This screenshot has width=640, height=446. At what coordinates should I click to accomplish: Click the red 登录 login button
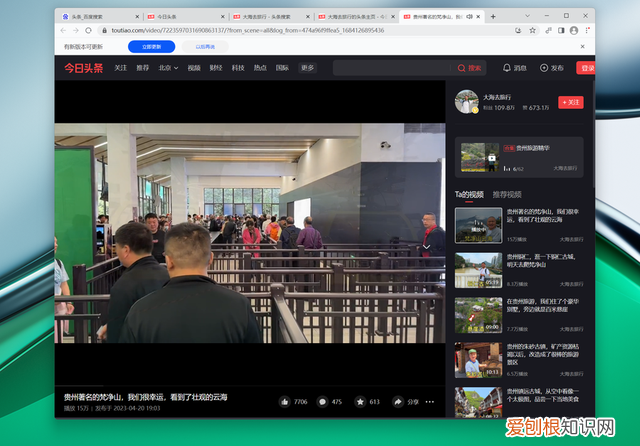[x=586, y=68]
